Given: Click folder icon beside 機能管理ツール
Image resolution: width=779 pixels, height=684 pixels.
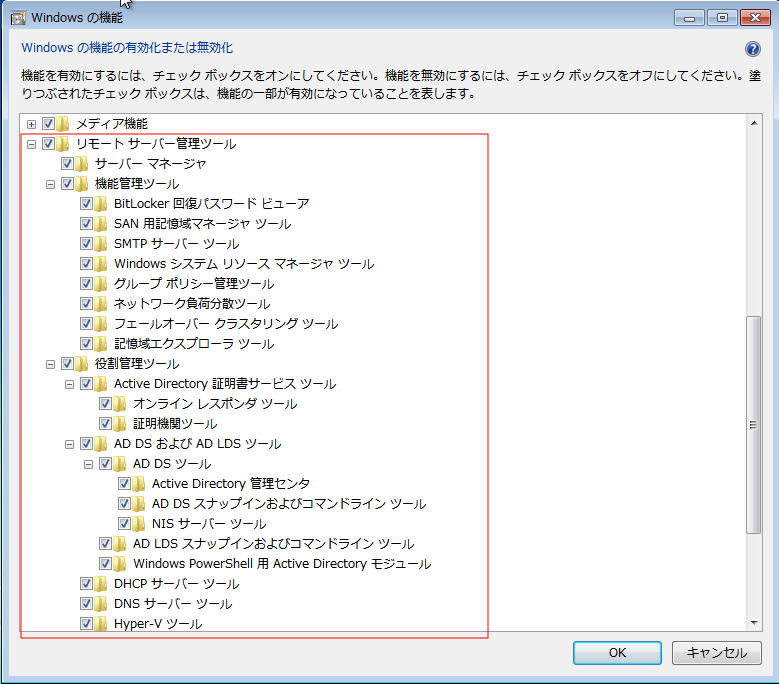Looking at the screenshot, I should (81, 183).
